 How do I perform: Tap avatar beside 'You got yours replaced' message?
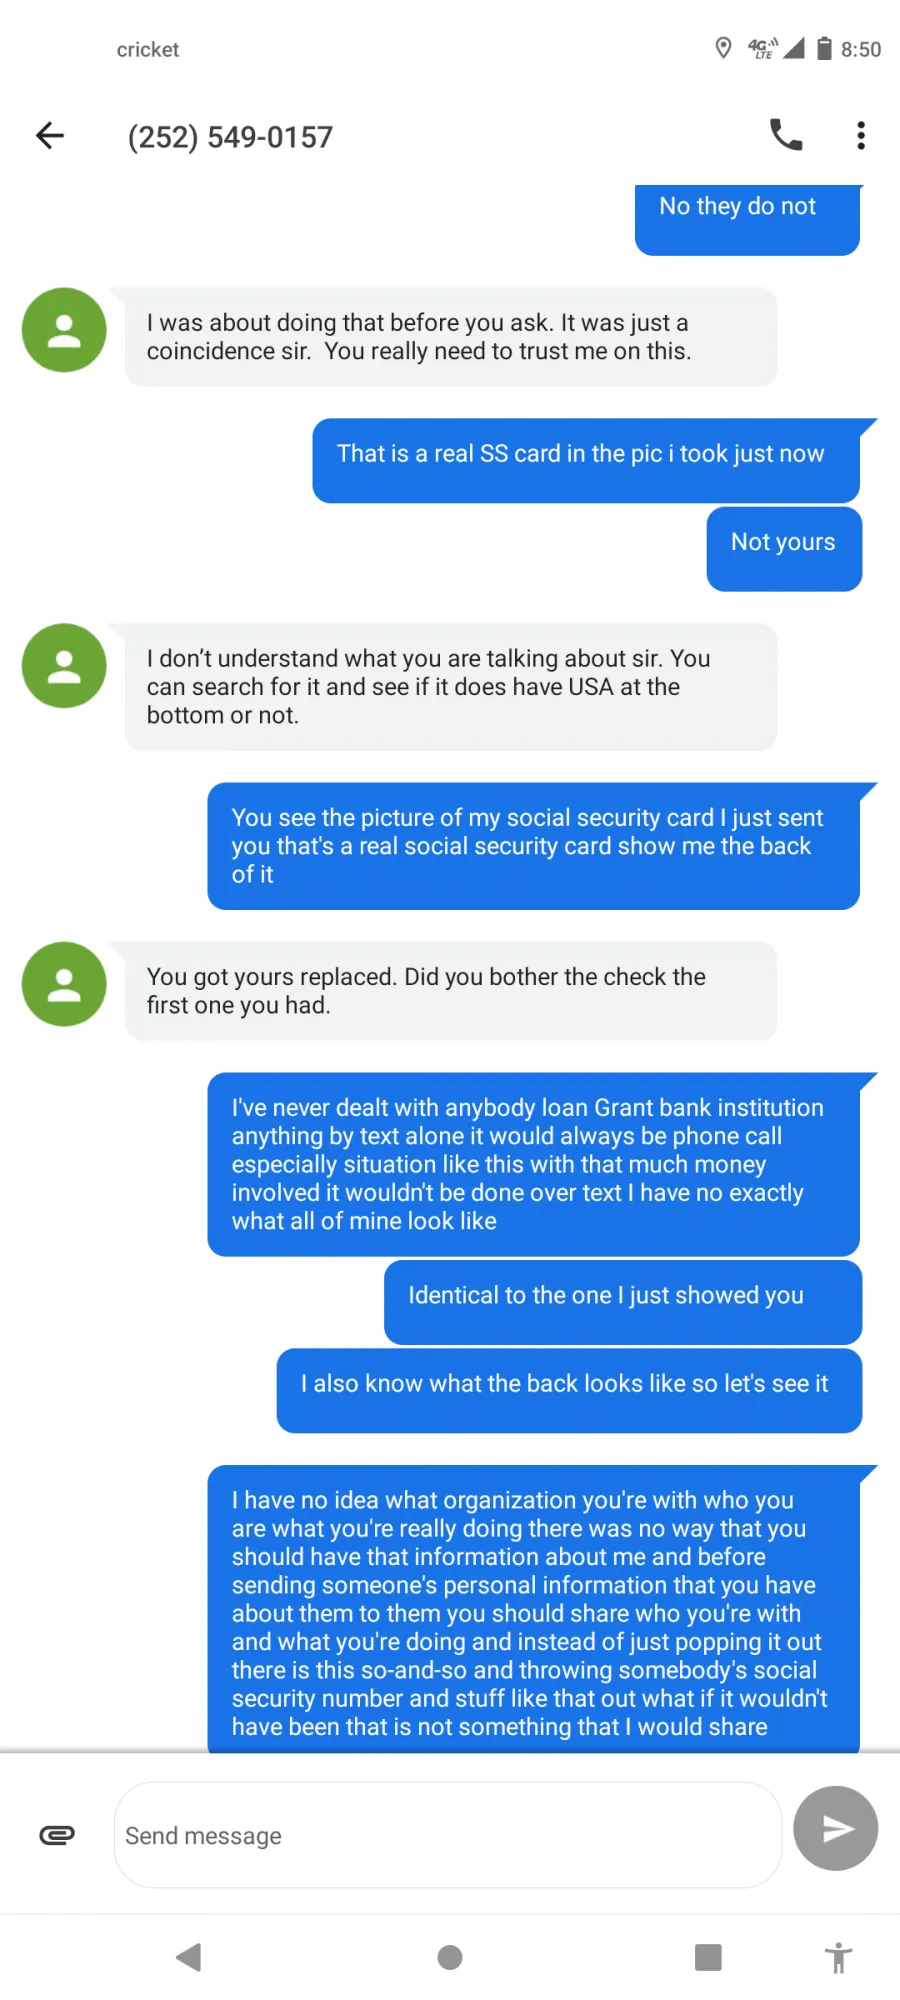64,984
